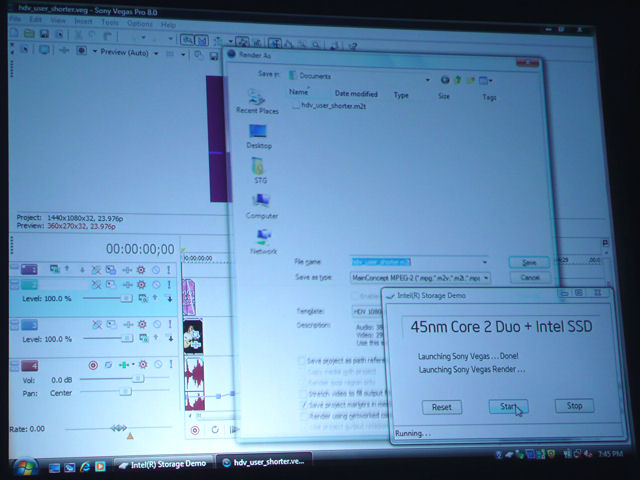Click the What's This help toolbar icon
Viewport: 640px width, 480px height.
coord(352,46)
